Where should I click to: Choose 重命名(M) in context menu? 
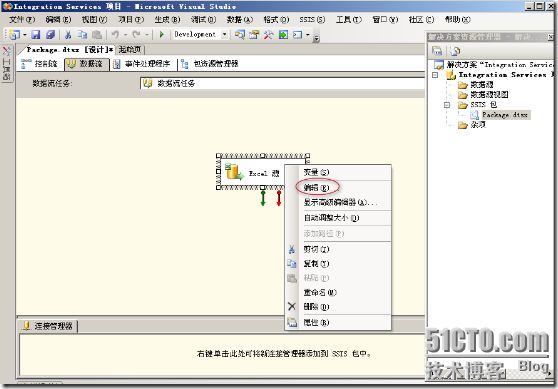pos(338,293)
